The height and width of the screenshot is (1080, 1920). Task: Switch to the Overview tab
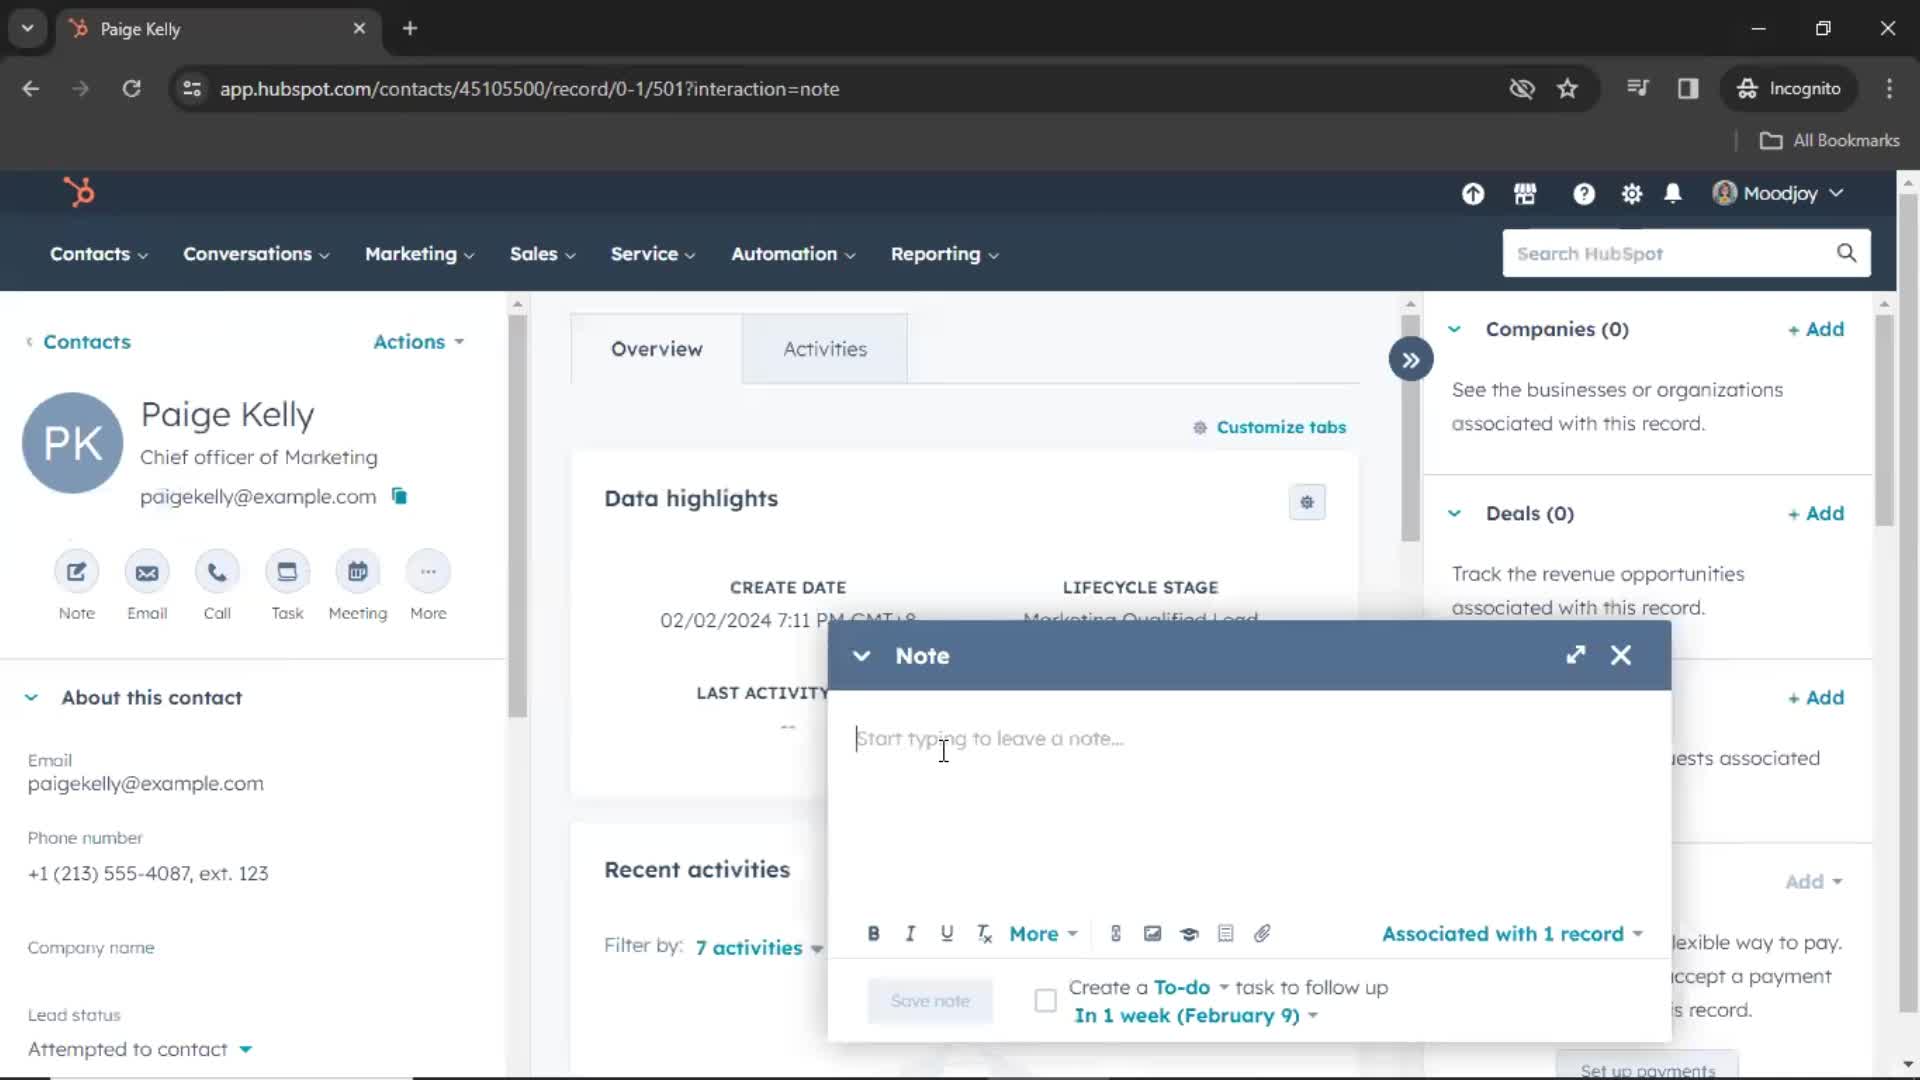pyautogui.click(x=655, y=348)
